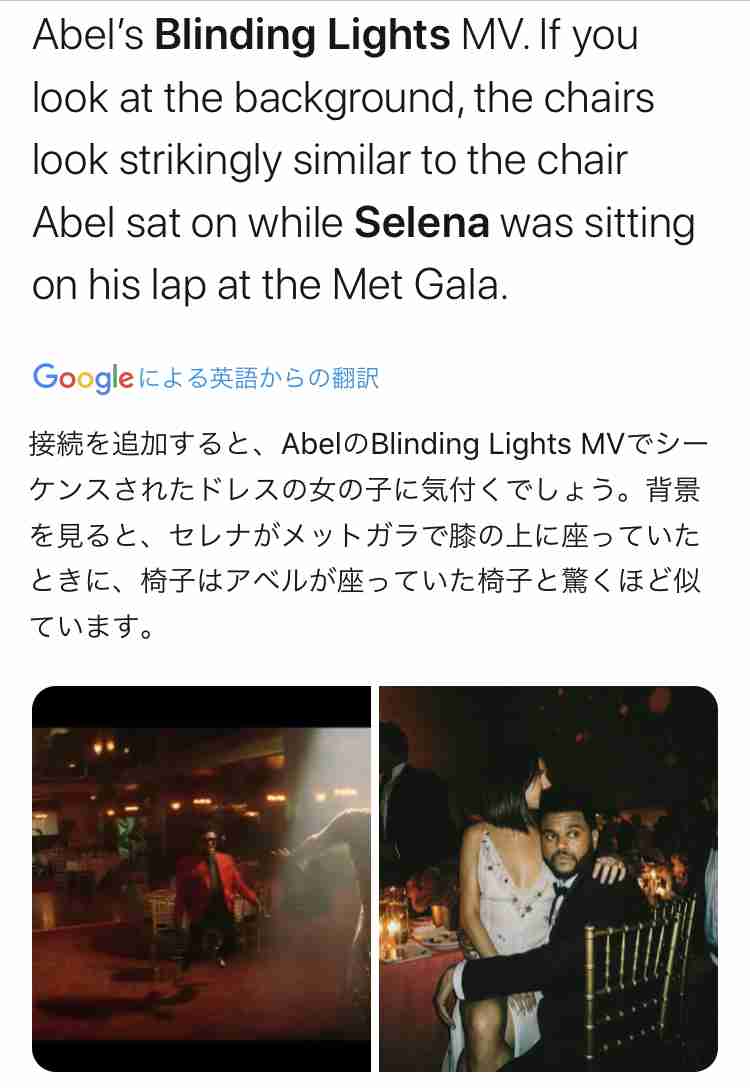Select the English tweet paragraph
The width and height of the screenshot is (750, 1088).
coord(364,160)
